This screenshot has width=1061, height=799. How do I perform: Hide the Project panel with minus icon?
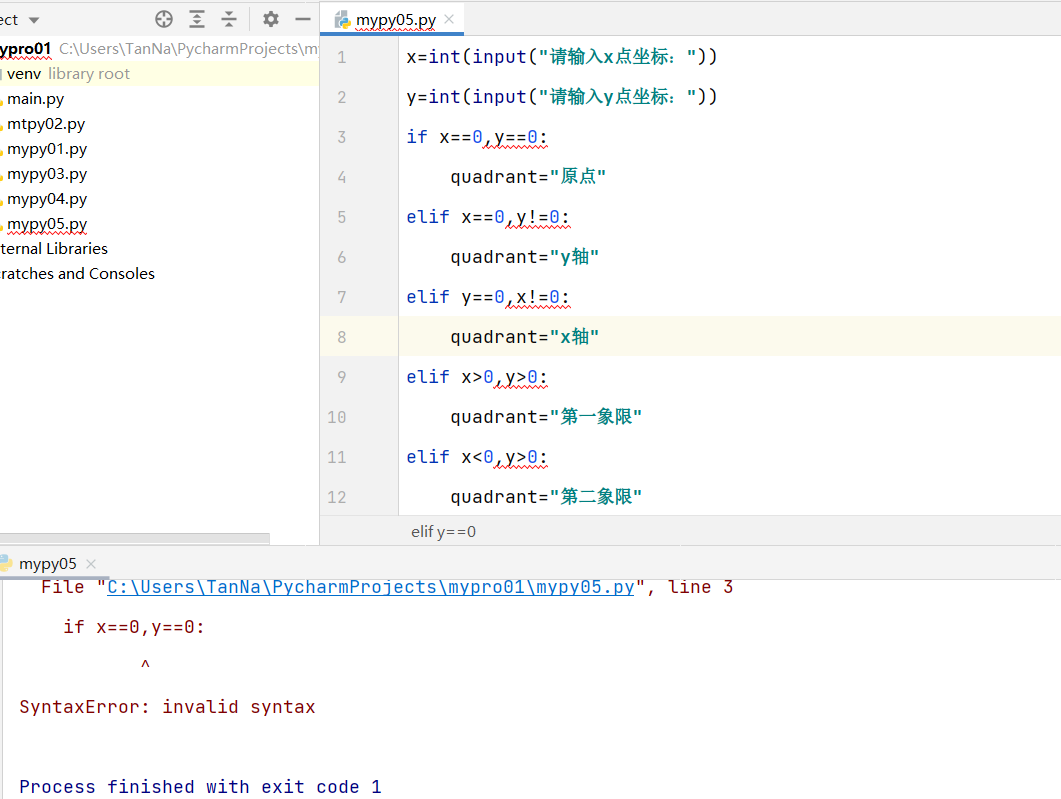point(302,19)
